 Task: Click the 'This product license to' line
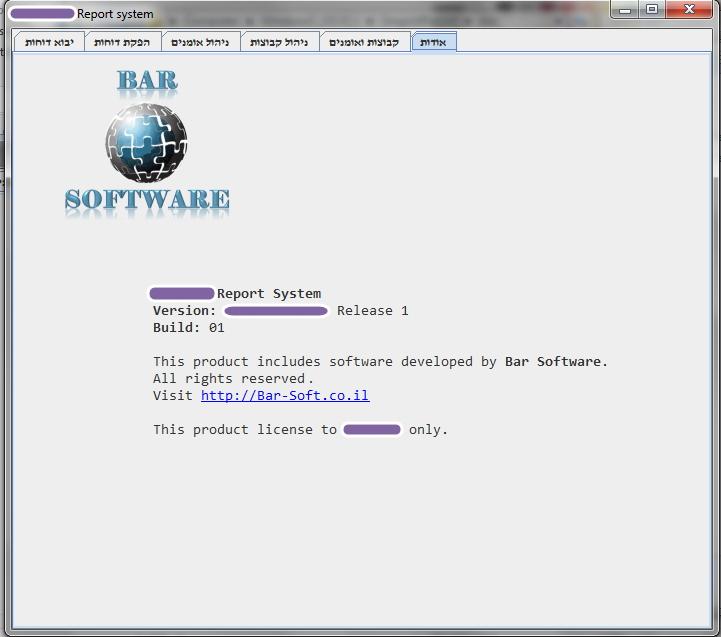click(300, 430)
